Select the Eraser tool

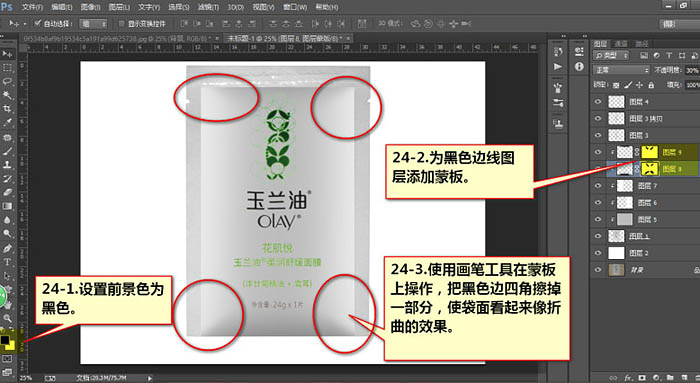[x=7, y=192]
